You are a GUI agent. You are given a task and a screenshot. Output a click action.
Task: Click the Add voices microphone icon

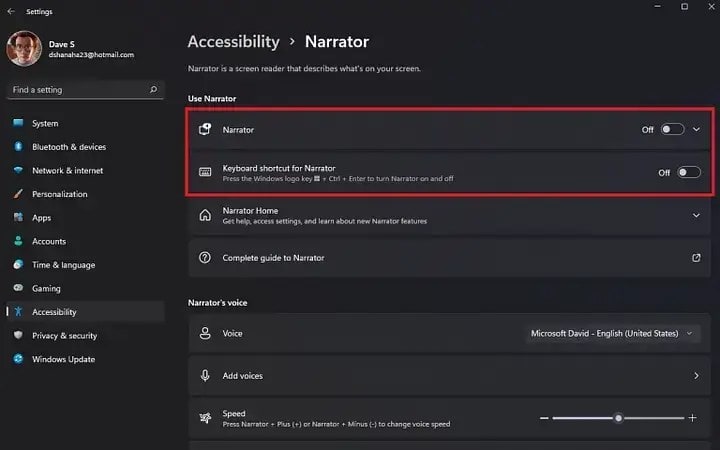click(x=205, y=376)
